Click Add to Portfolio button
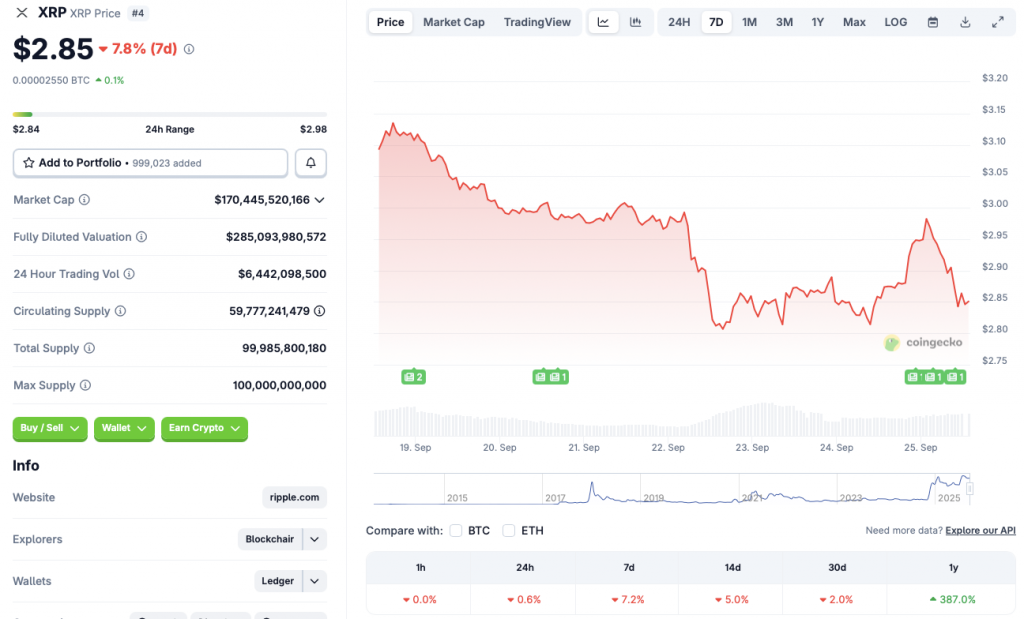The image size is (1024, 619). click(x=150, y=163)
